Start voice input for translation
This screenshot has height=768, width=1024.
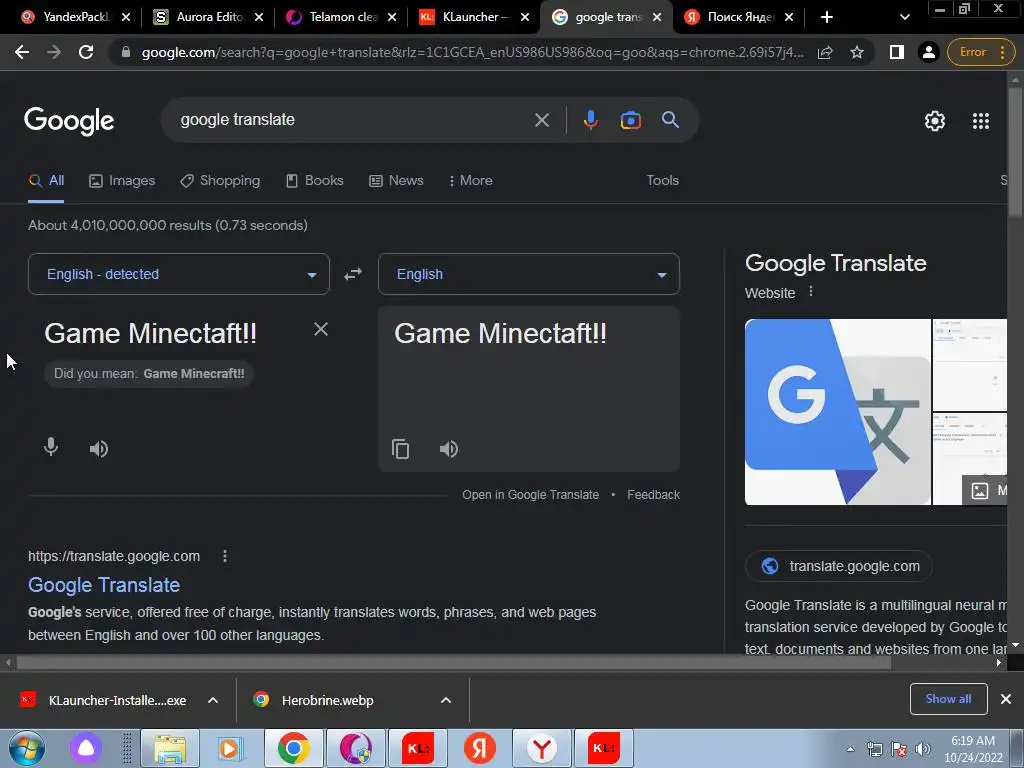tap(51, 447)
